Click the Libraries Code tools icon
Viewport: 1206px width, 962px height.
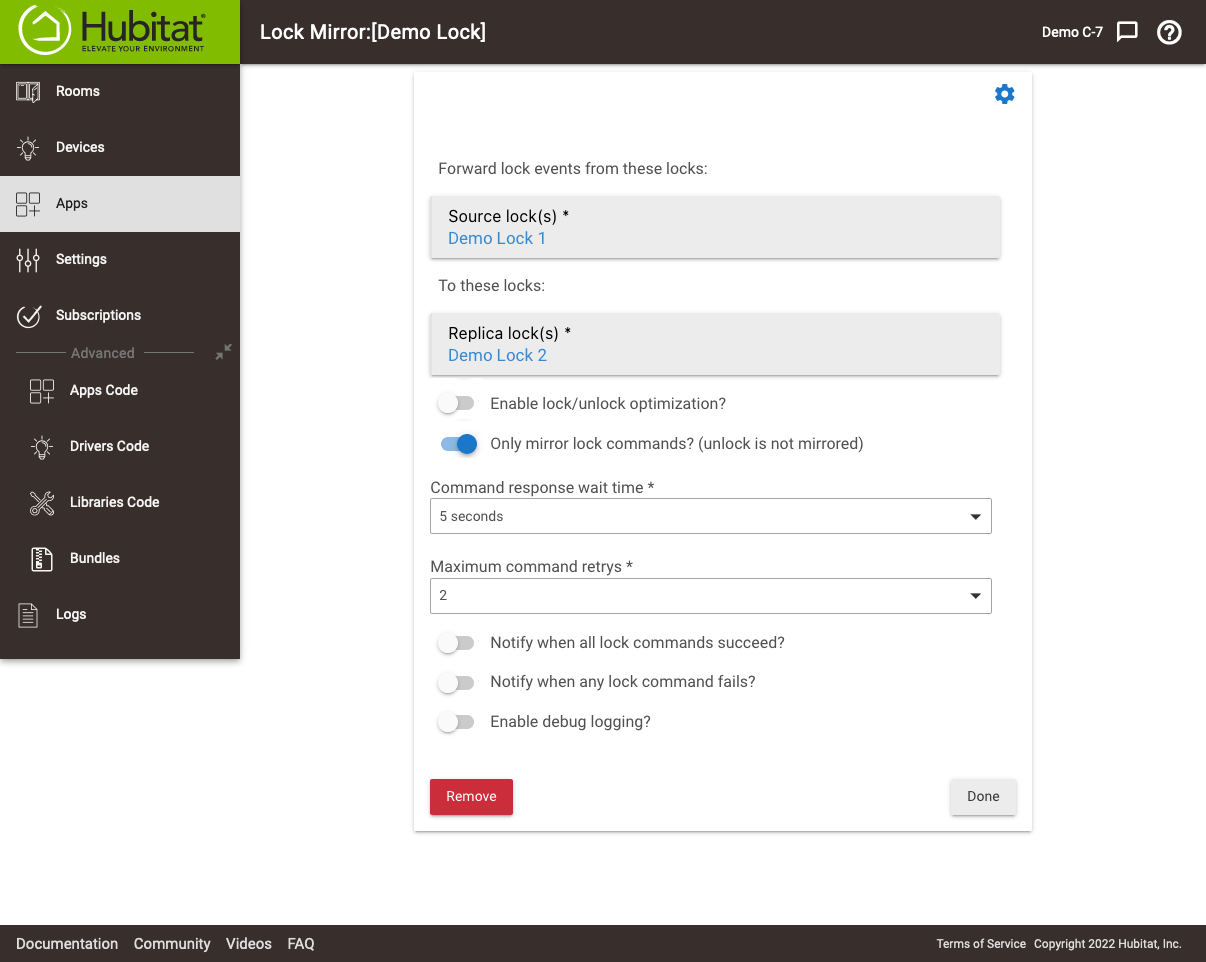pyautogui.click(x=42, y=503)
